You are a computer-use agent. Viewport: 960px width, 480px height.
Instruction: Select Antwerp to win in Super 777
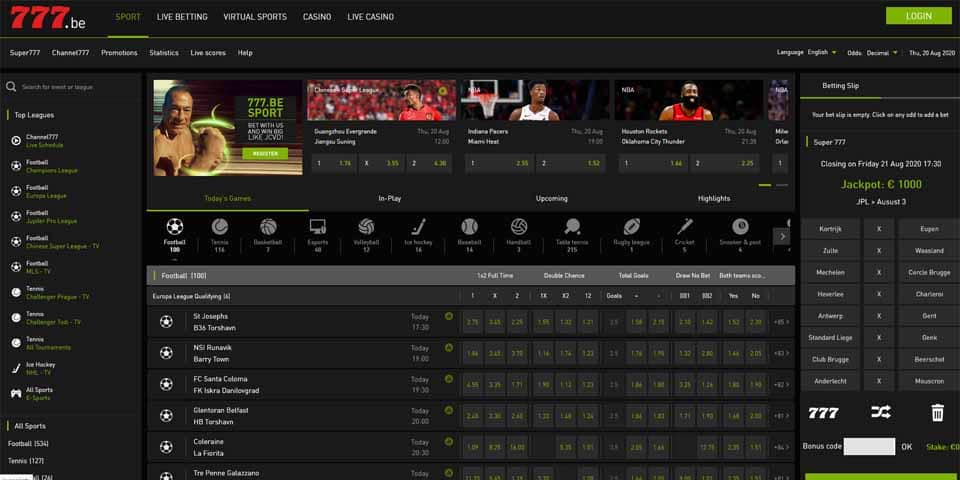click(x=830, y=316)
